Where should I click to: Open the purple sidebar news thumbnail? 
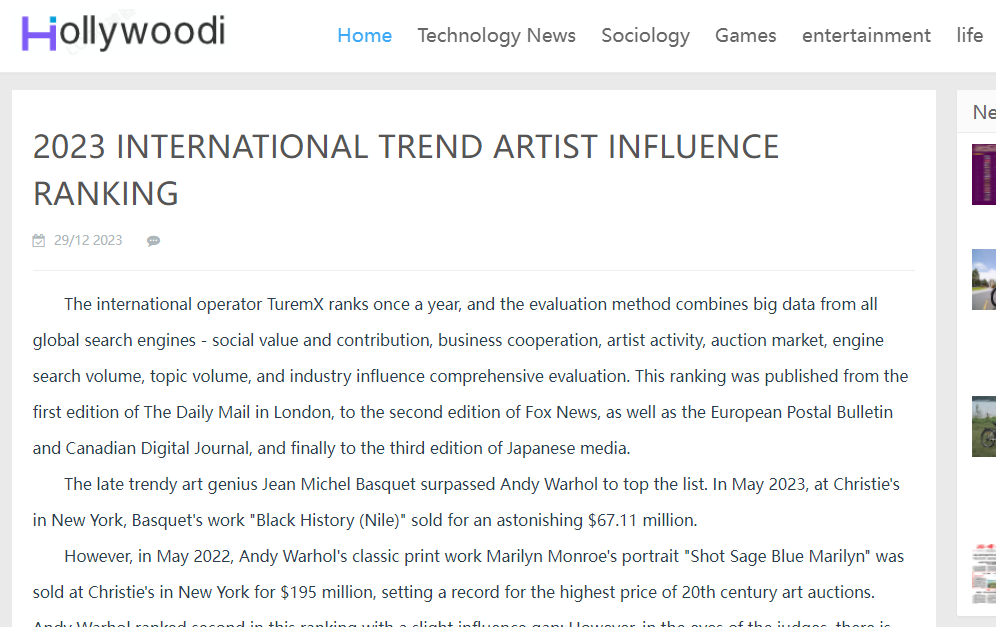[984, 175]
